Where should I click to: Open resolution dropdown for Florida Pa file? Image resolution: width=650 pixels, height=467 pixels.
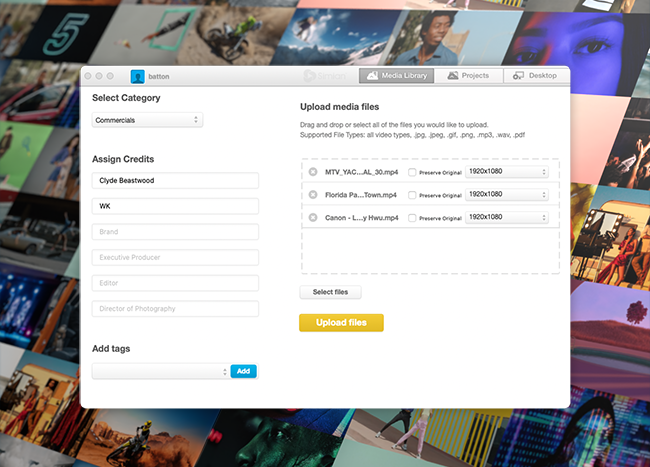click(507, 194)
